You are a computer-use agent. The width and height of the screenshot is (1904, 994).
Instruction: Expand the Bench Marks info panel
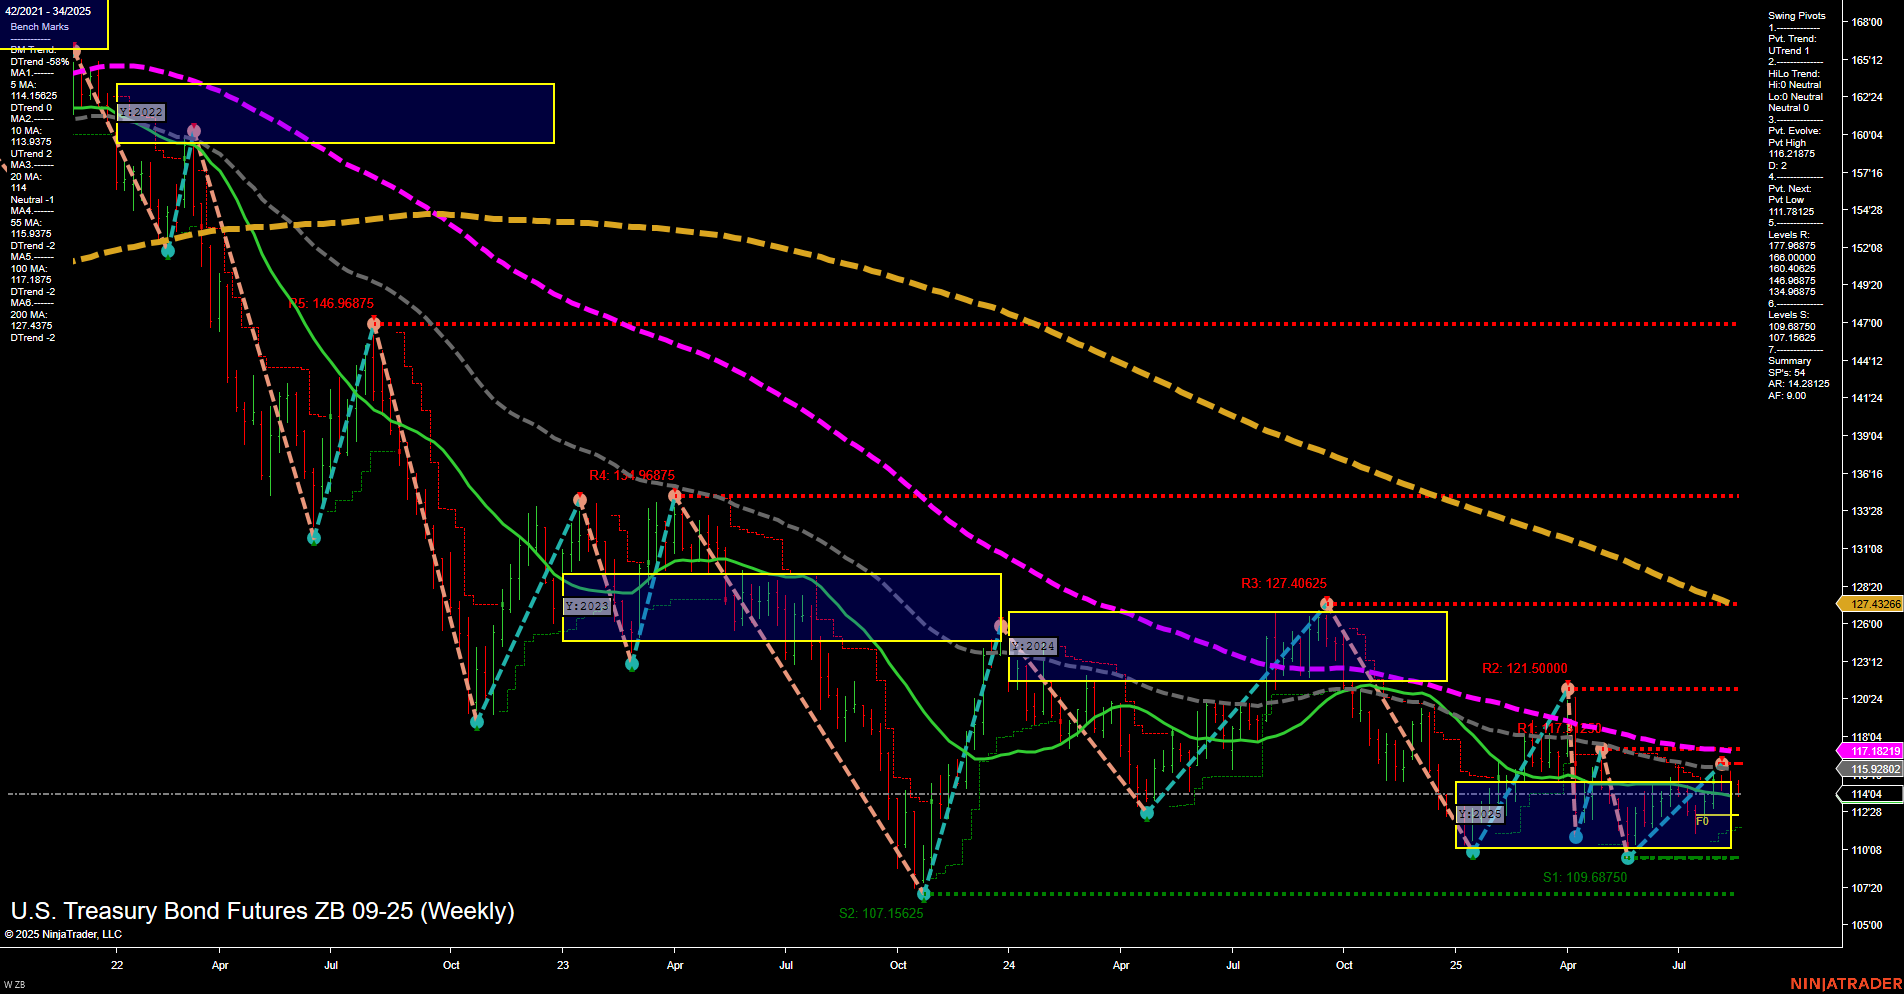pos(40,27)
